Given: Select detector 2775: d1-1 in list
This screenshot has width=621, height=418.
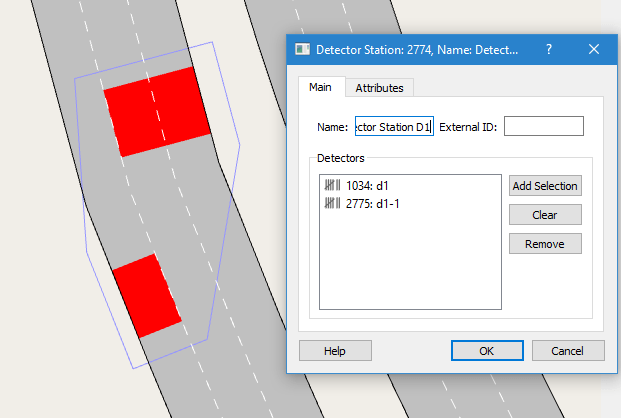Looking at the screenshot, I should click(x=410, y=203).
